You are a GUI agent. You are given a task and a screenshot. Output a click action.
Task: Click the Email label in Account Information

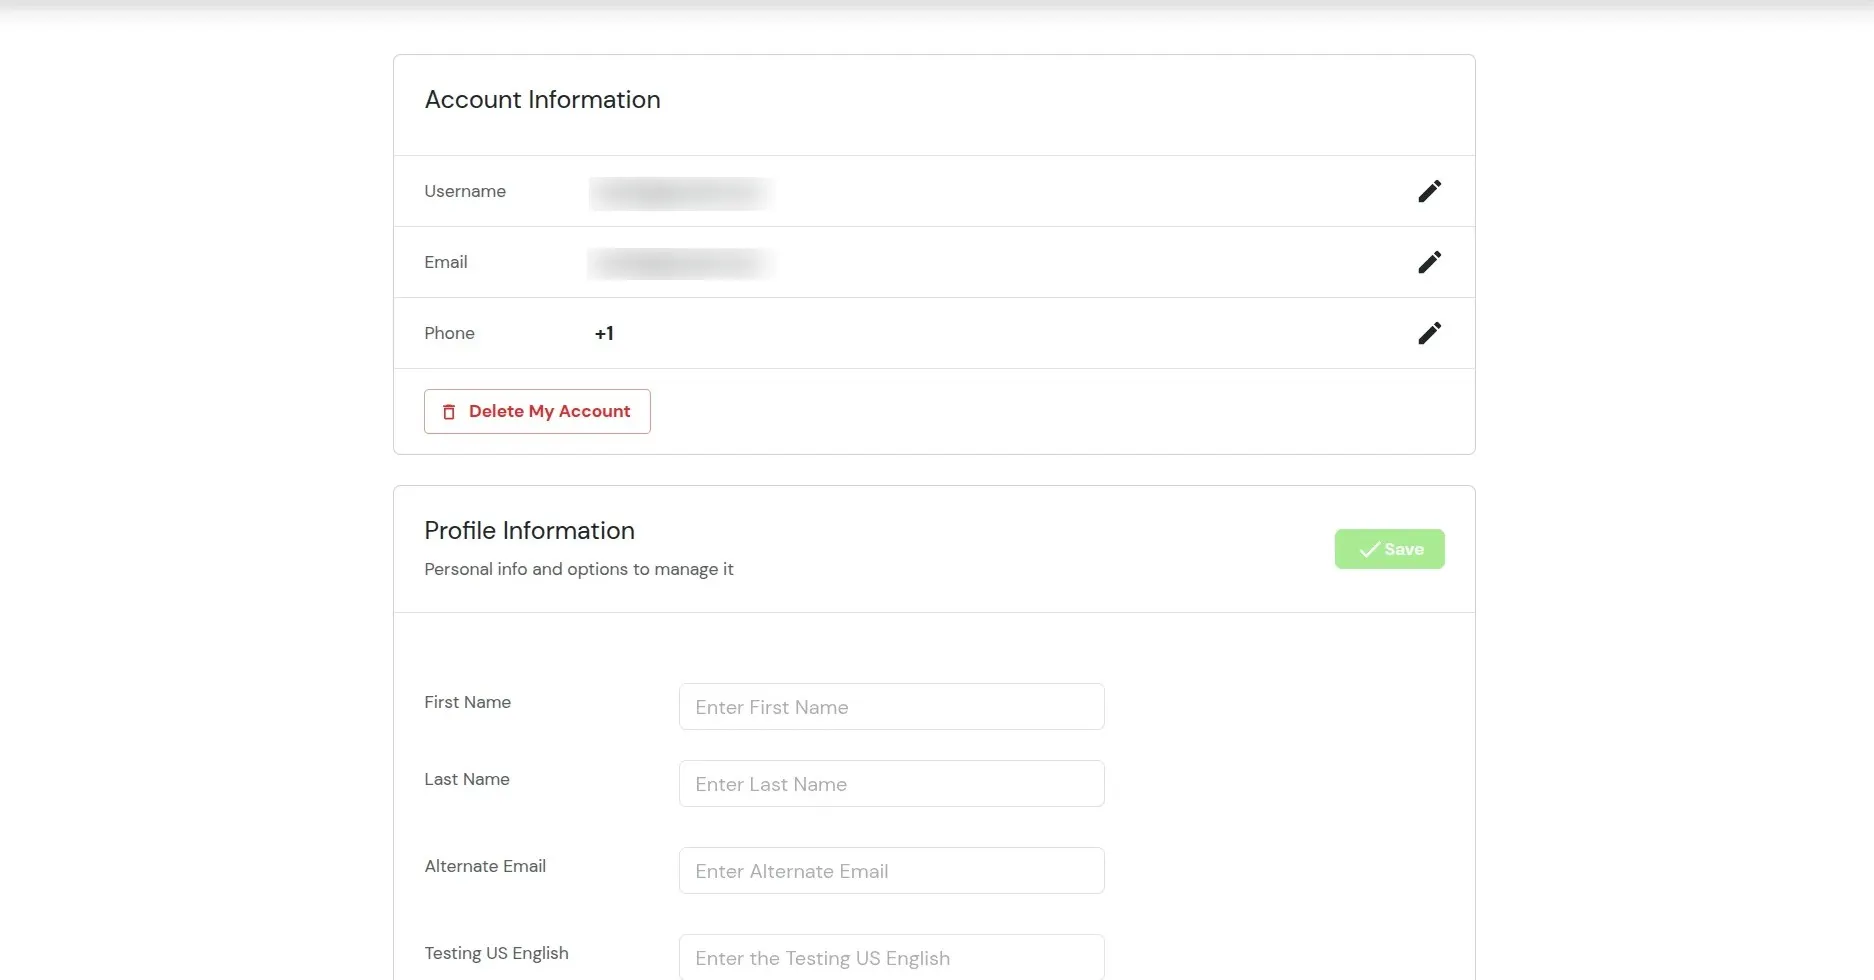[x=445, y=262]
